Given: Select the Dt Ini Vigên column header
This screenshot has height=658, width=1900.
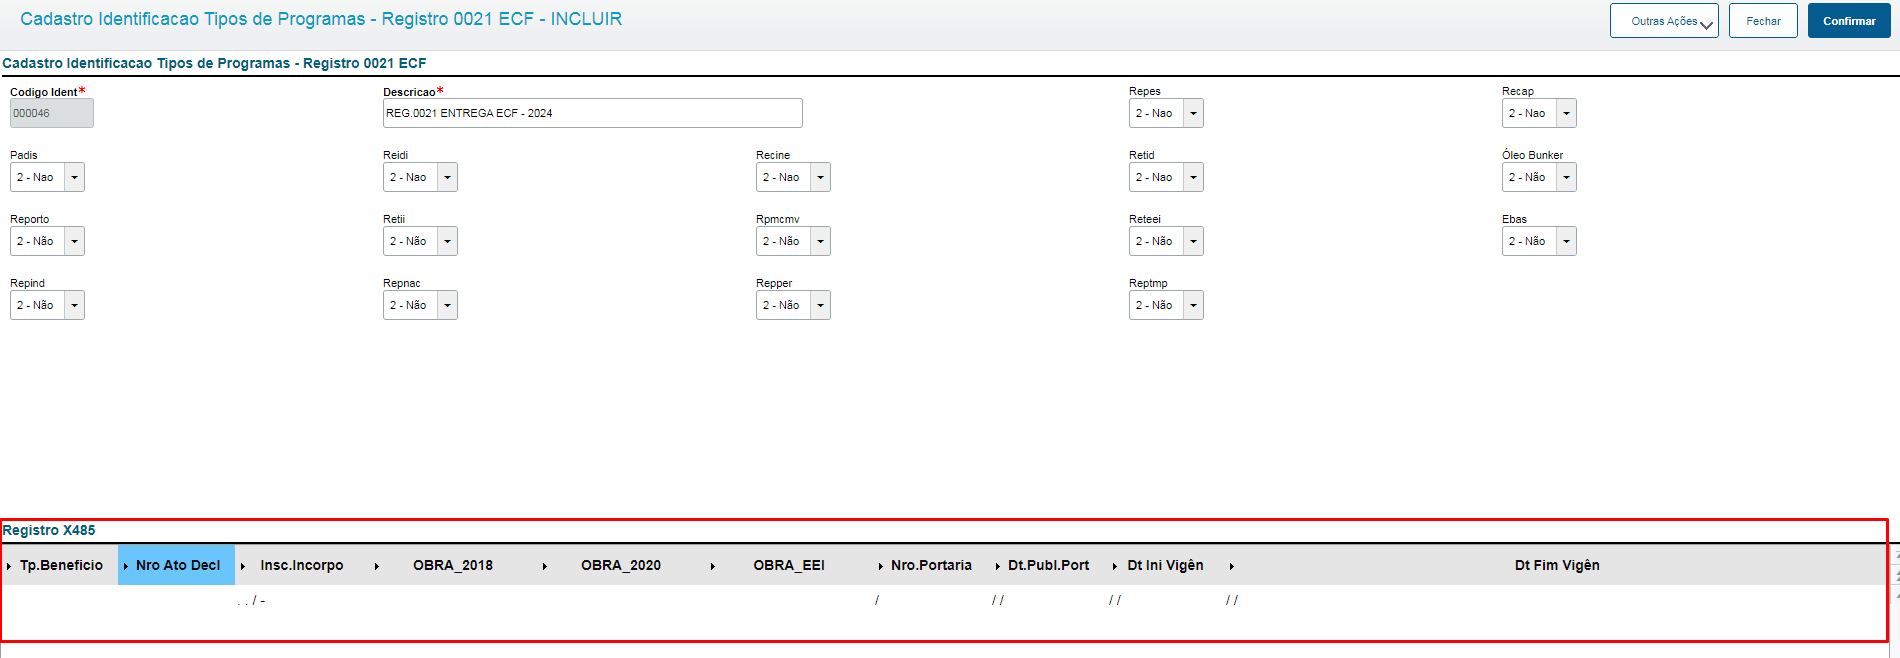Looking at the screenshot, I should click(x=1165, y=565).
